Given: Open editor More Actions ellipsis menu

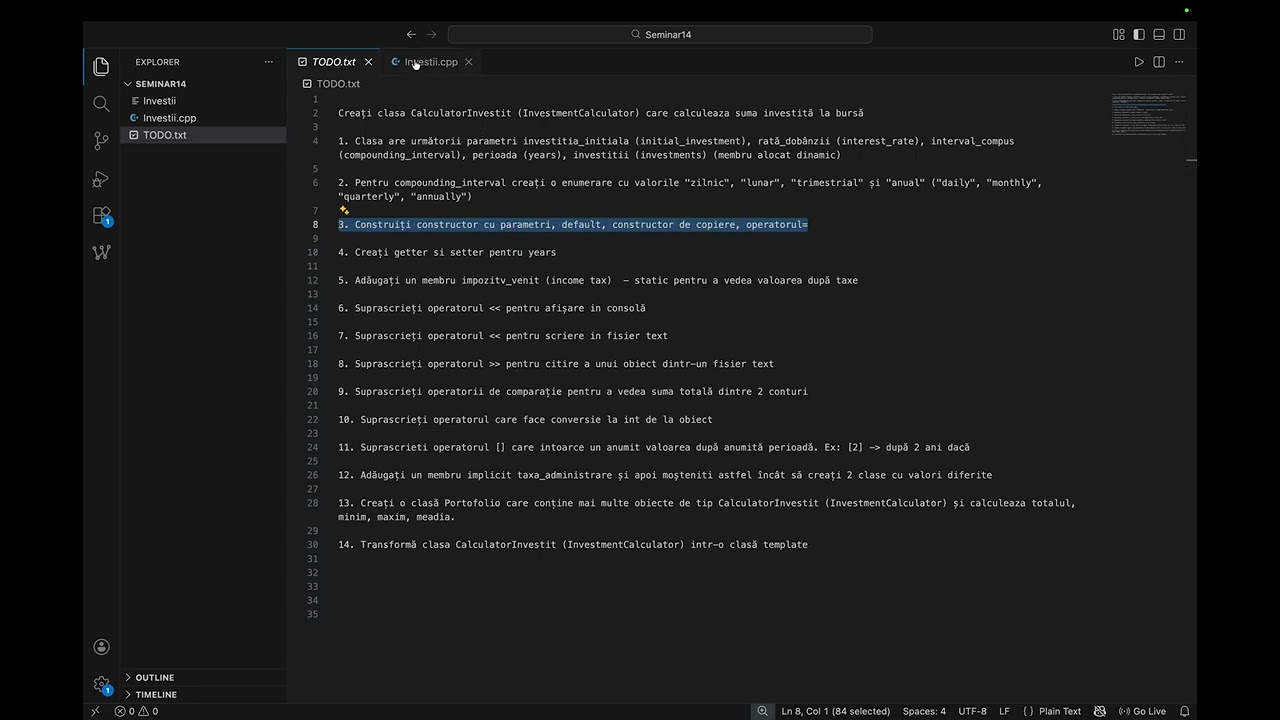Looking at the screenshot, I should click(1179, 62).
